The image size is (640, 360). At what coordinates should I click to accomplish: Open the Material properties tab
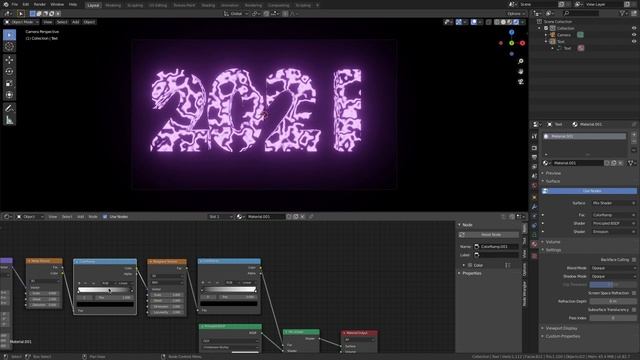tap(534, 244)
